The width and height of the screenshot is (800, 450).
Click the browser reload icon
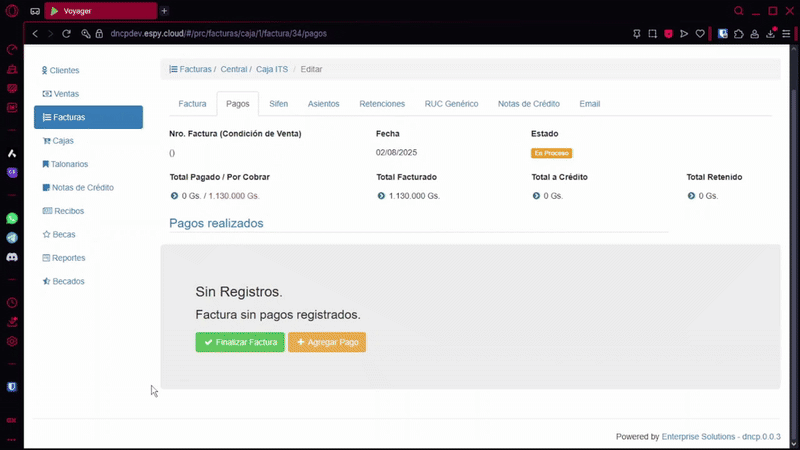tap(67, 33)
